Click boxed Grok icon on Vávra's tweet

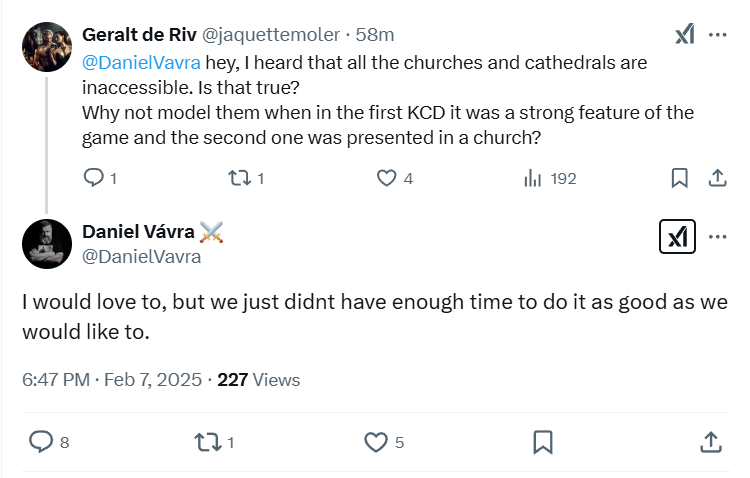[677, 237]
